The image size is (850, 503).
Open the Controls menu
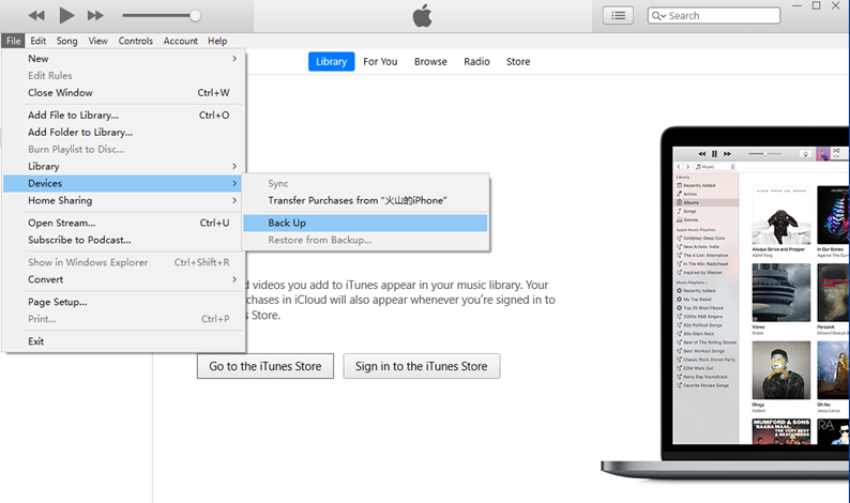tap(136, 41)
